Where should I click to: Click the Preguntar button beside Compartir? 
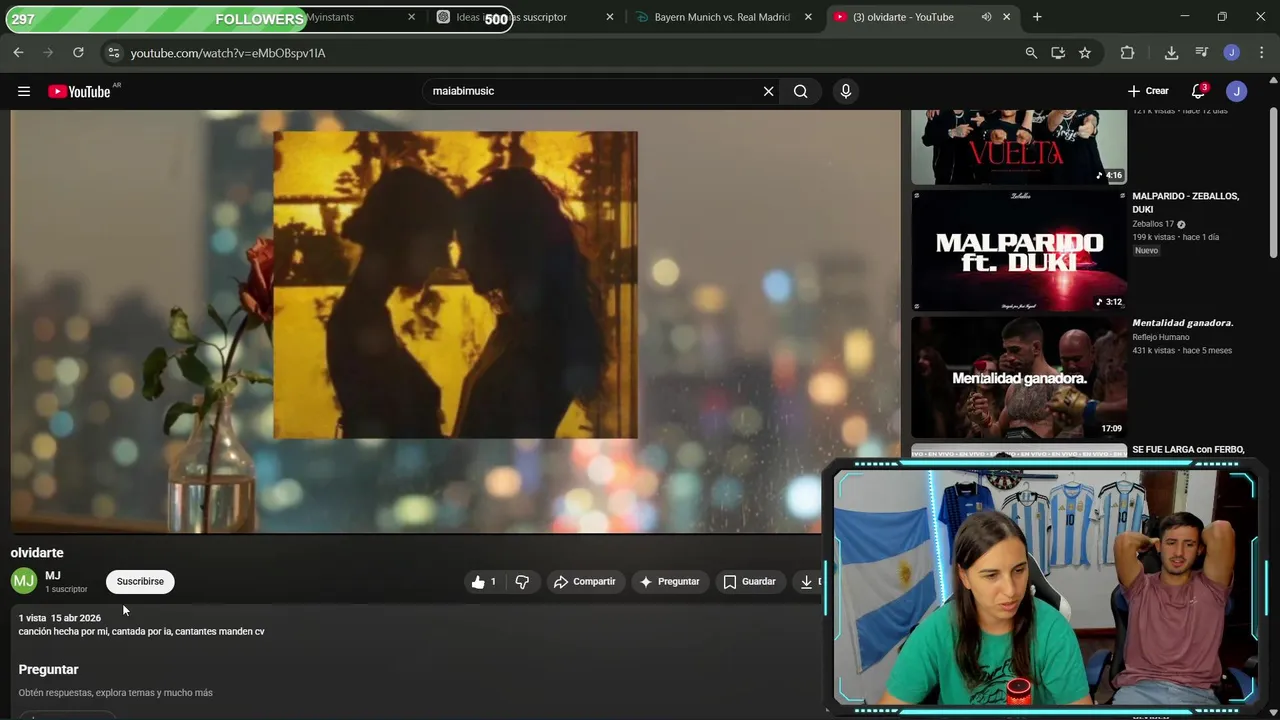tap(670, 582)
